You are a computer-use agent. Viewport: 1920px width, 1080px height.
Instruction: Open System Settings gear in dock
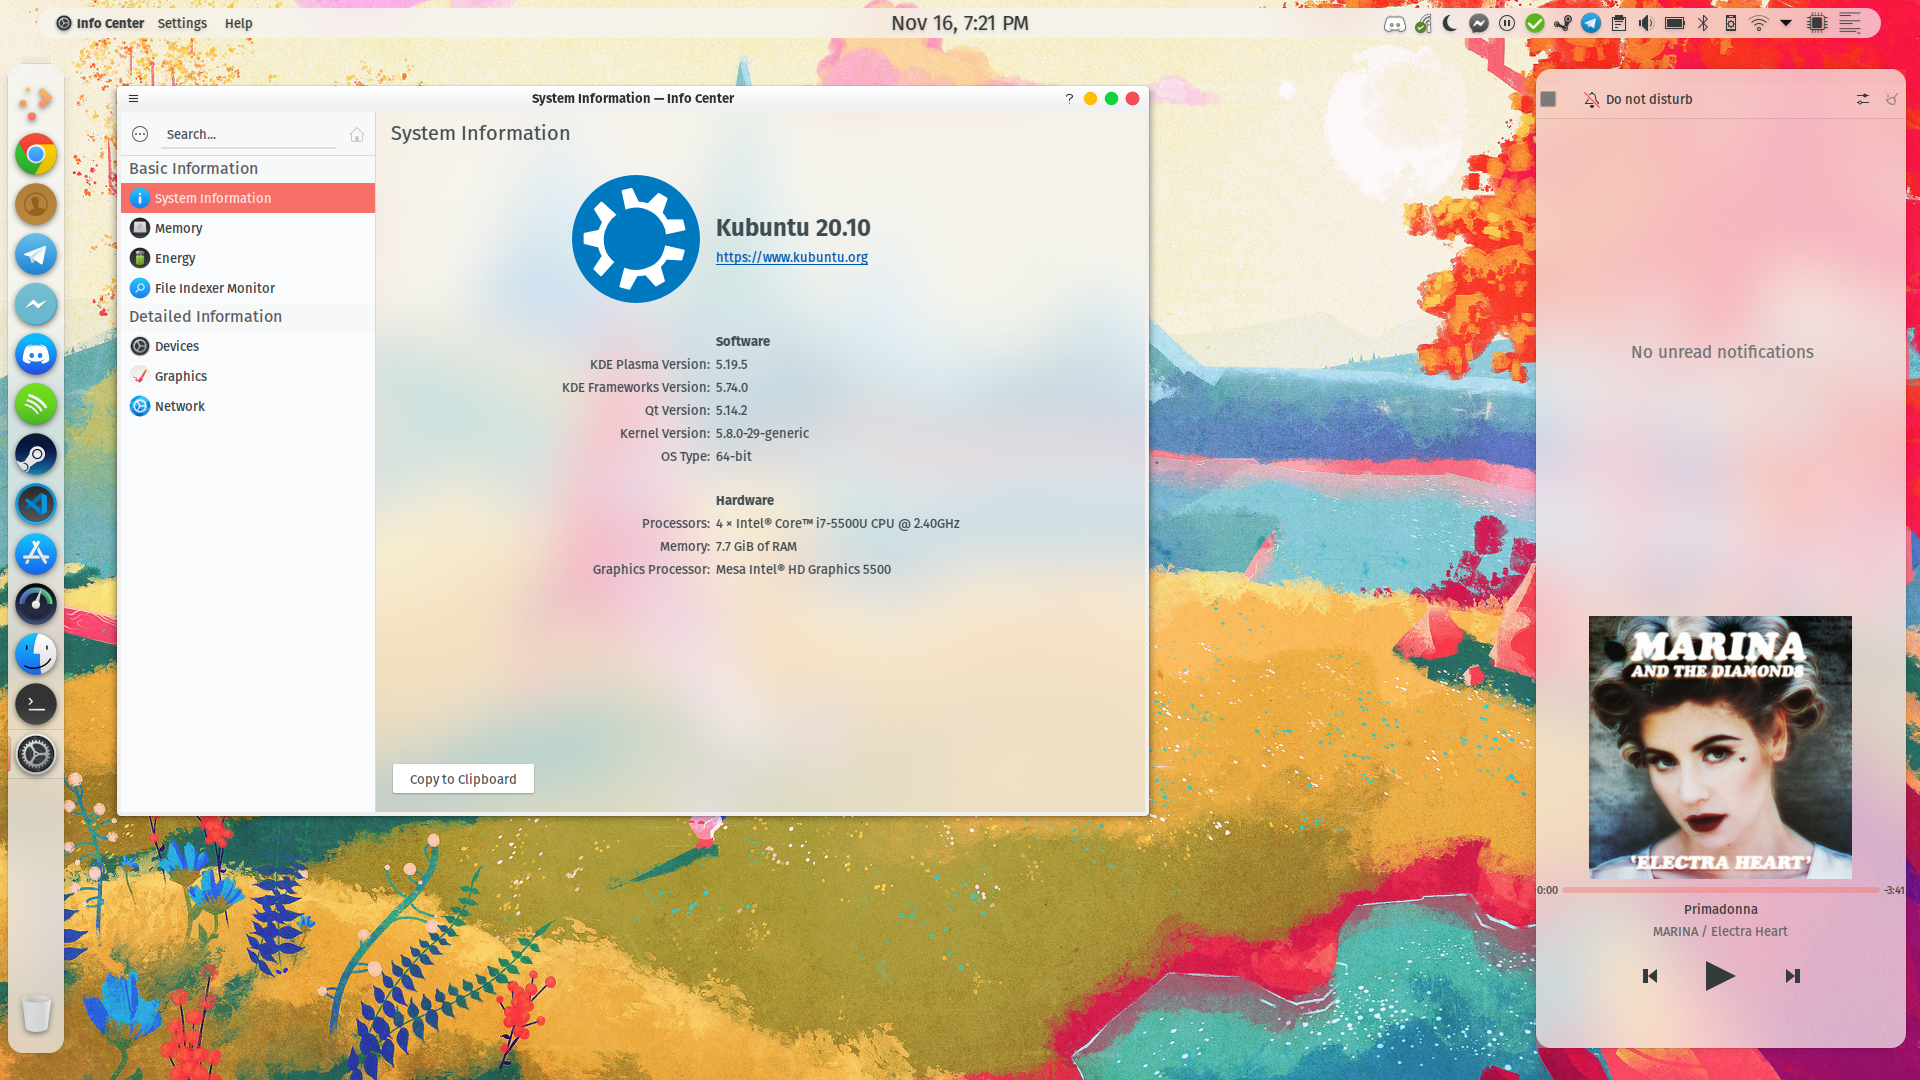coord(36,754)
